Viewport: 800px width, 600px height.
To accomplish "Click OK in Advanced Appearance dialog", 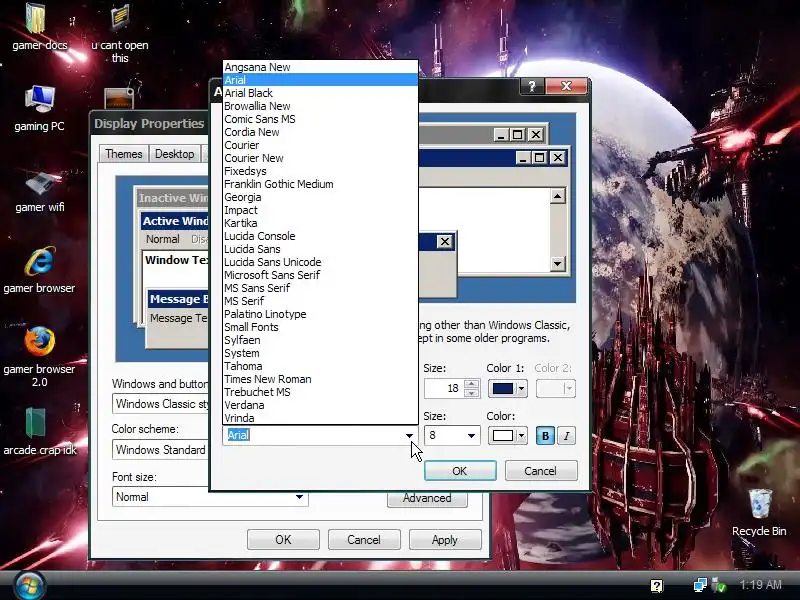I will click(460, 470).
